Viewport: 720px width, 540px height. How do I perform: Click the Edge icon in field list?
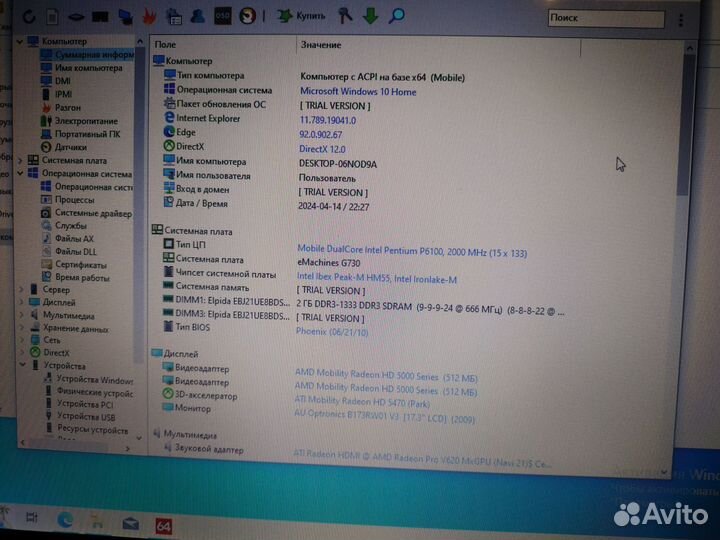(169, 132)
